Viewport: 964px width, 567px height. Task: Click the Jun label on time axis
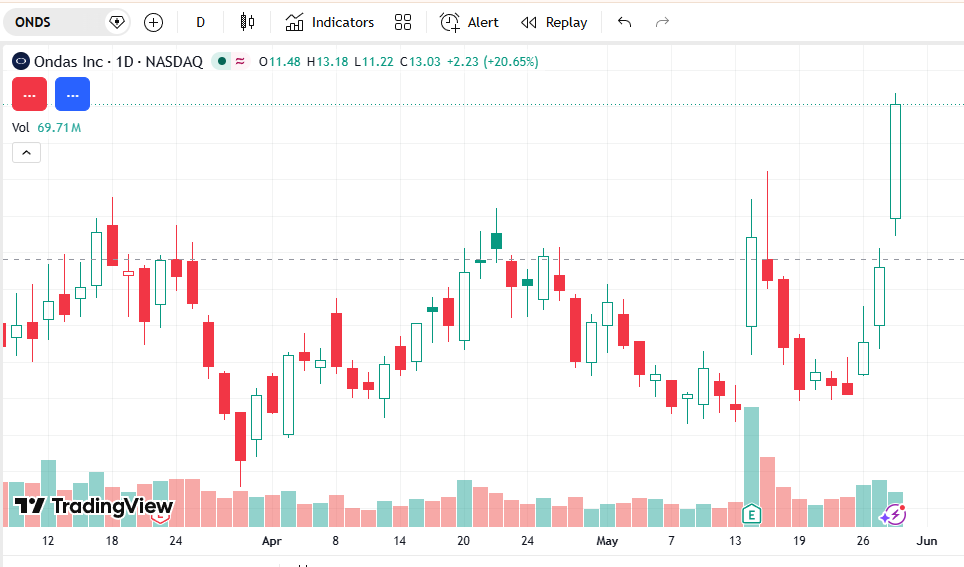pos(926,541)
